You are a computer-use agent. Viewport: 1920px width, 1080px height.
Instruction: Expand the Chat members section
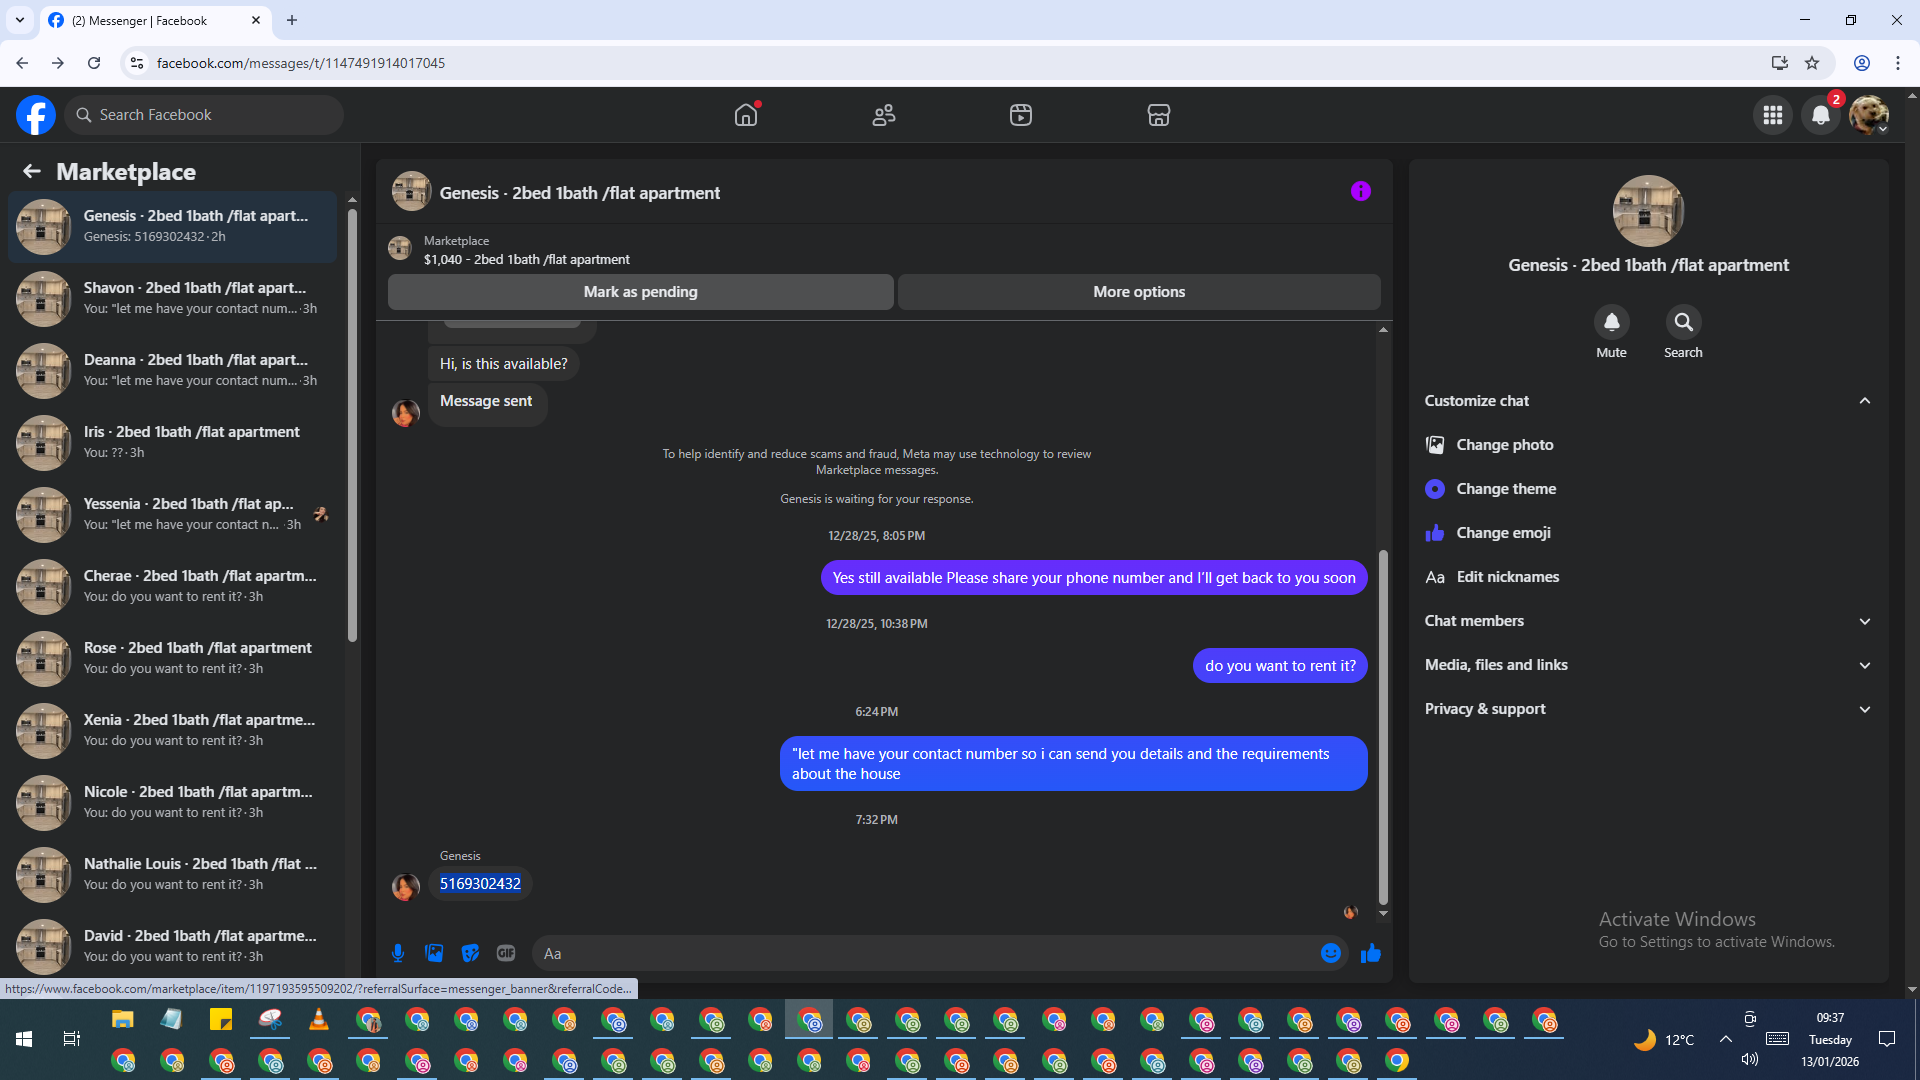(x=1864, y=621)
